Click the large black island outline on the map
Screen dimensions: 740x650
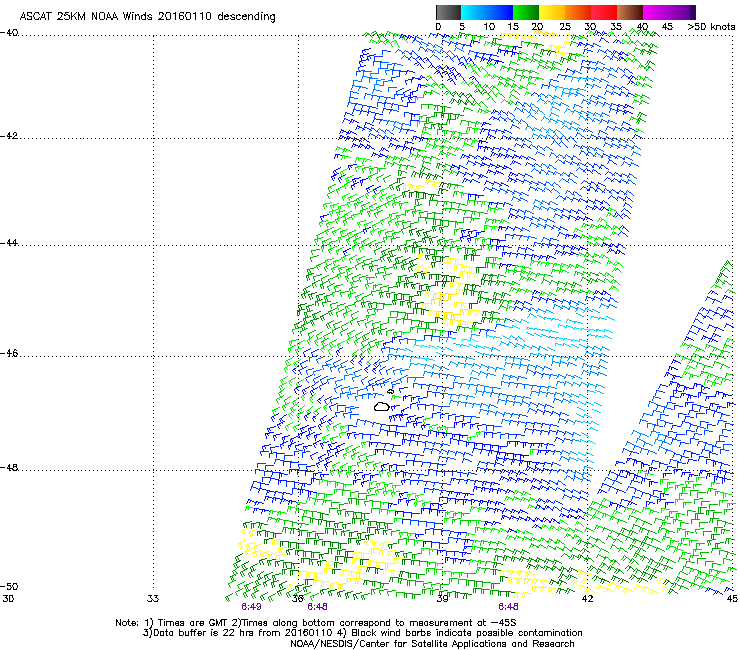(x=381, y=406)
